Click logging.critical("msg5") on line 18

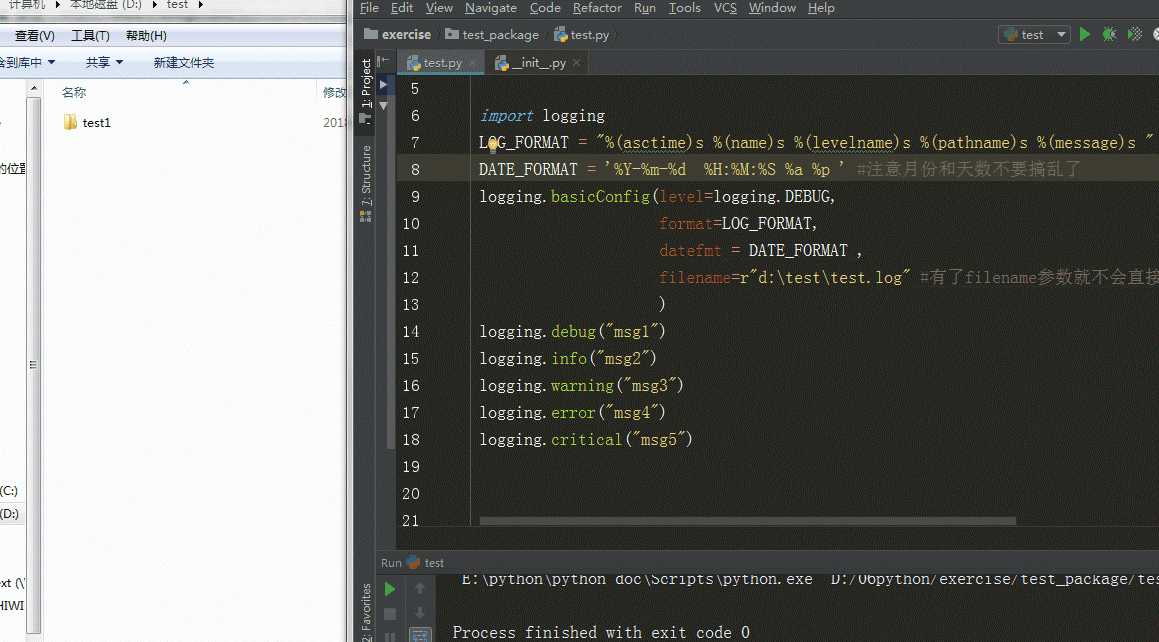585,440
